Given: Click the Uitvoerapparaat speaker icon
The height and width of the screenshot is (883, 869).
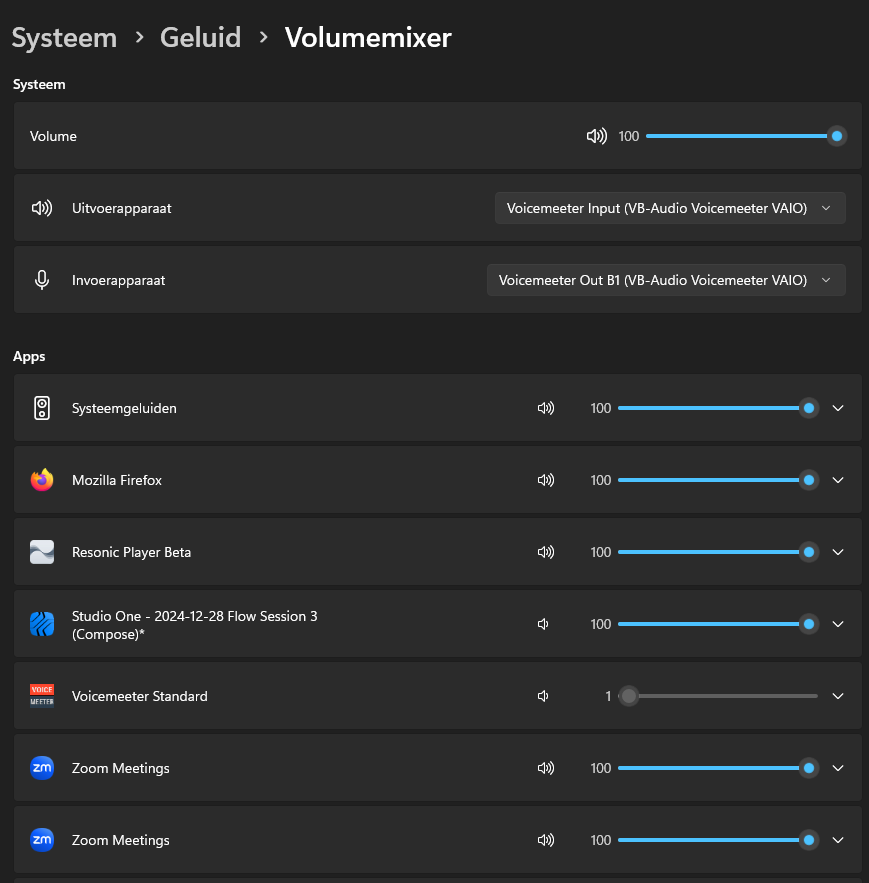Looking at the screenshot, I should coord(42,208).
